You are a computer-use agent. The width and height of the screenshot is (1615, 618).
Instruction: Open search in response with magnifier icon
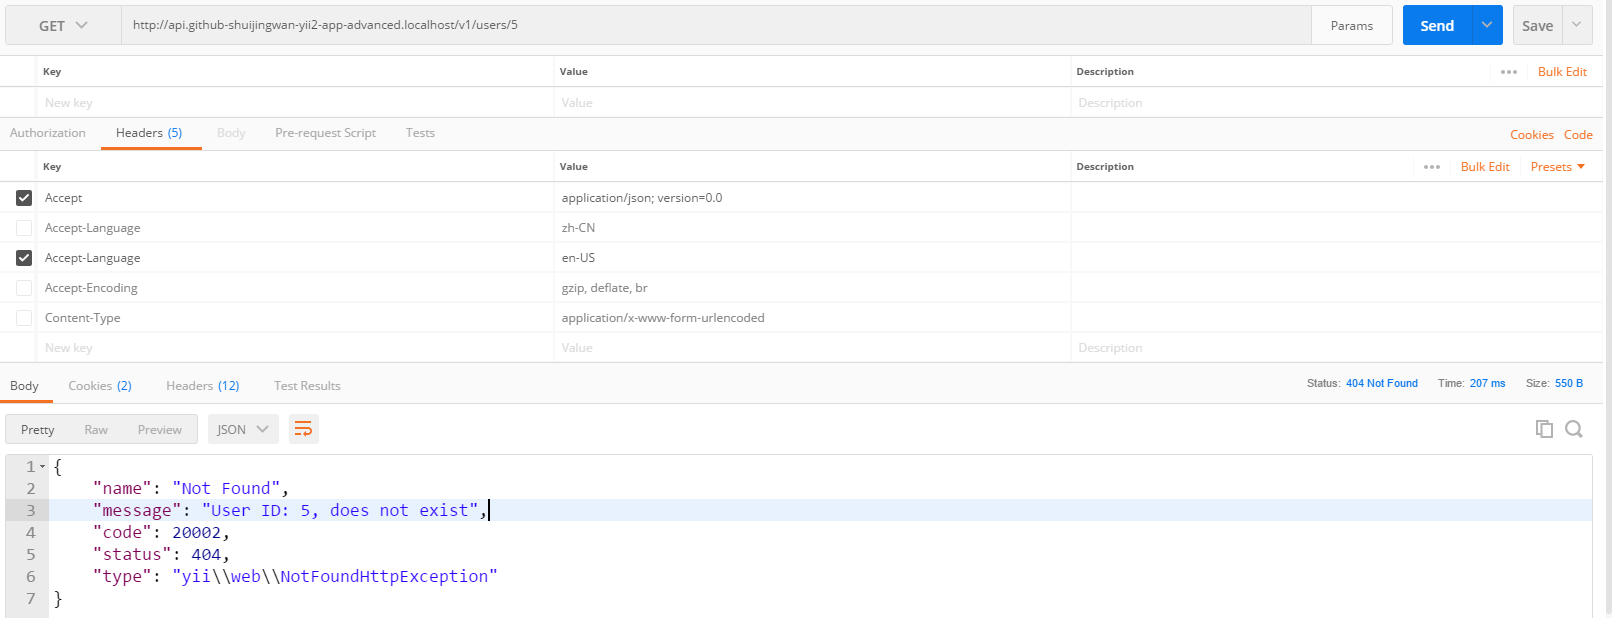[x=1573, y=429]
